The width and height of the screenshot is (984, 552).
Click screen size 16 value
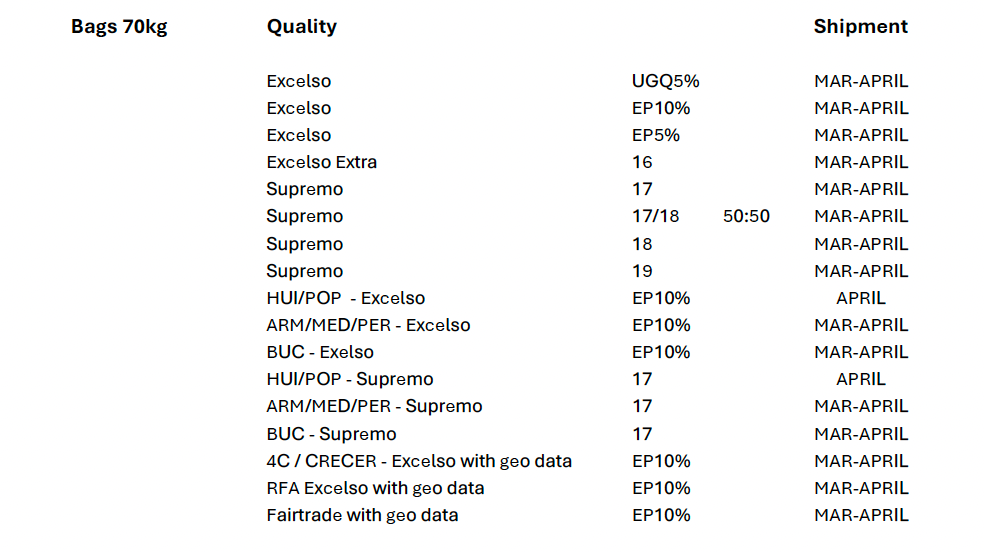pyautogui.click(x=642, y=162)
